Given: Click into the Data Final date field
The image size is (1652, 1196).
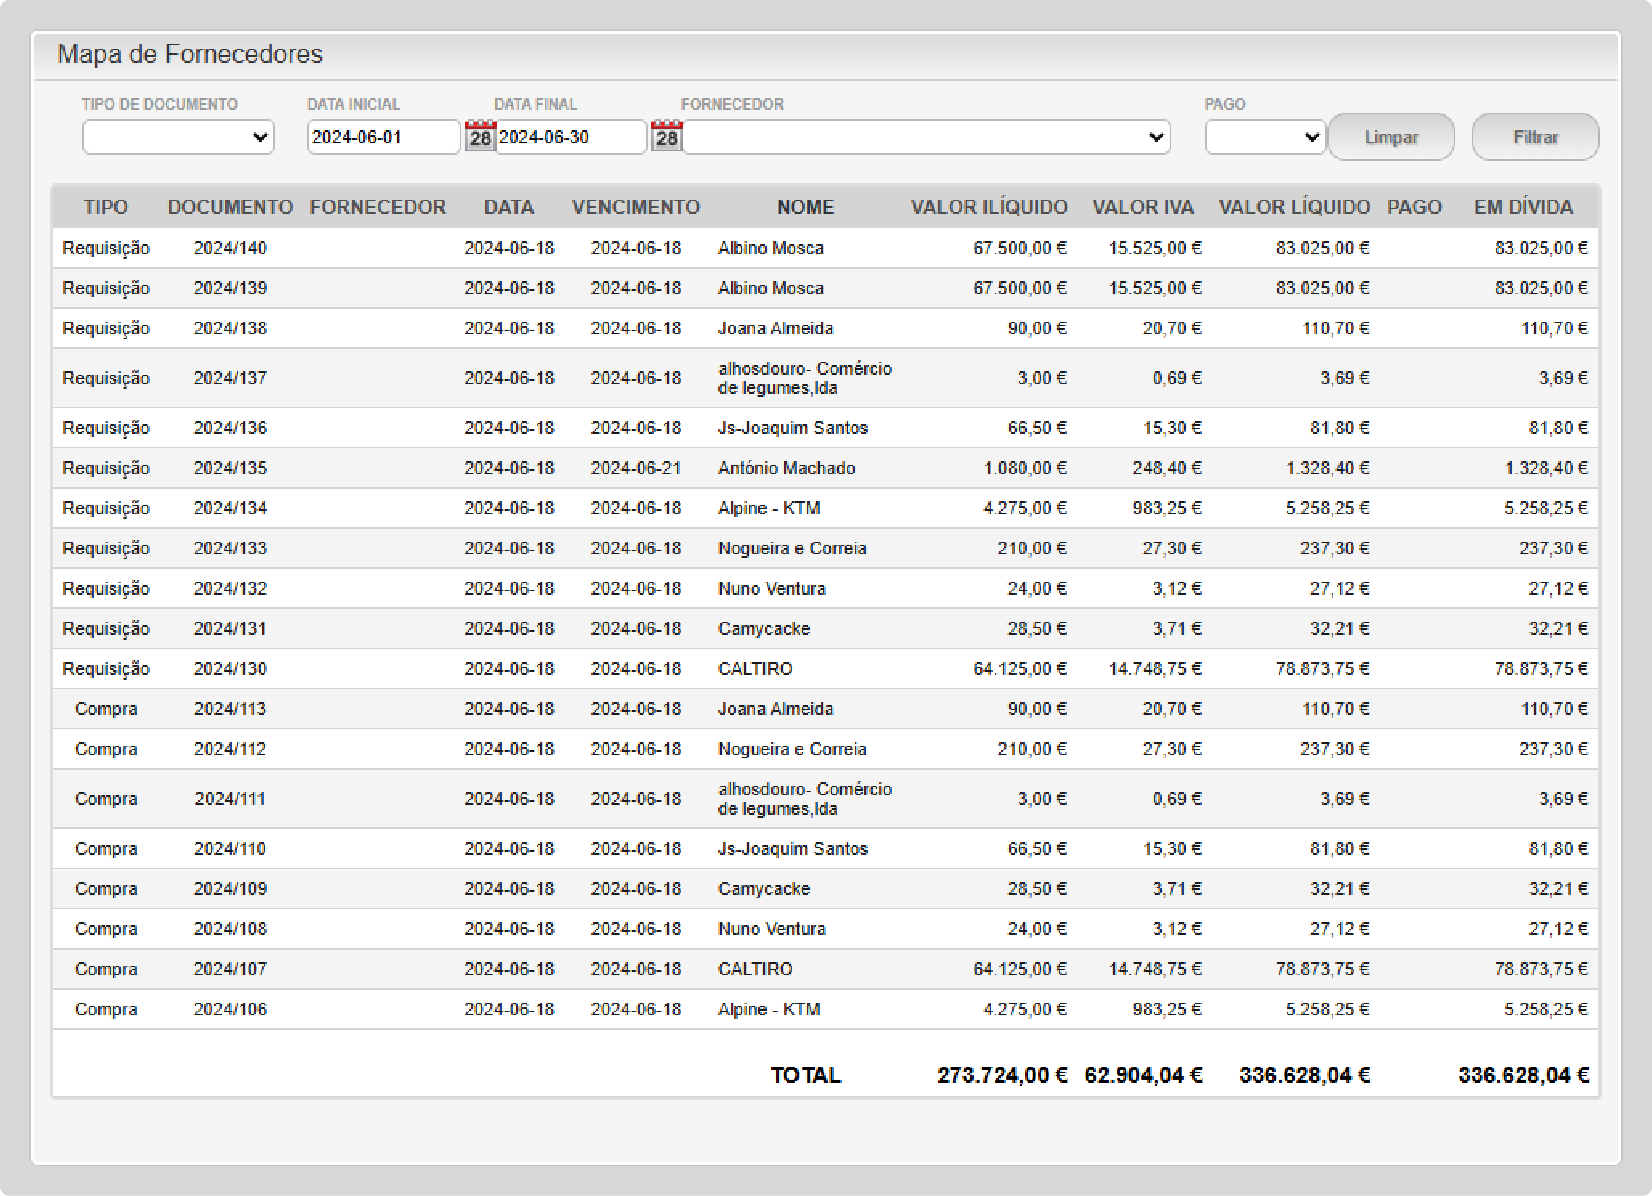Looking at the screenshot, I should 570,137.
